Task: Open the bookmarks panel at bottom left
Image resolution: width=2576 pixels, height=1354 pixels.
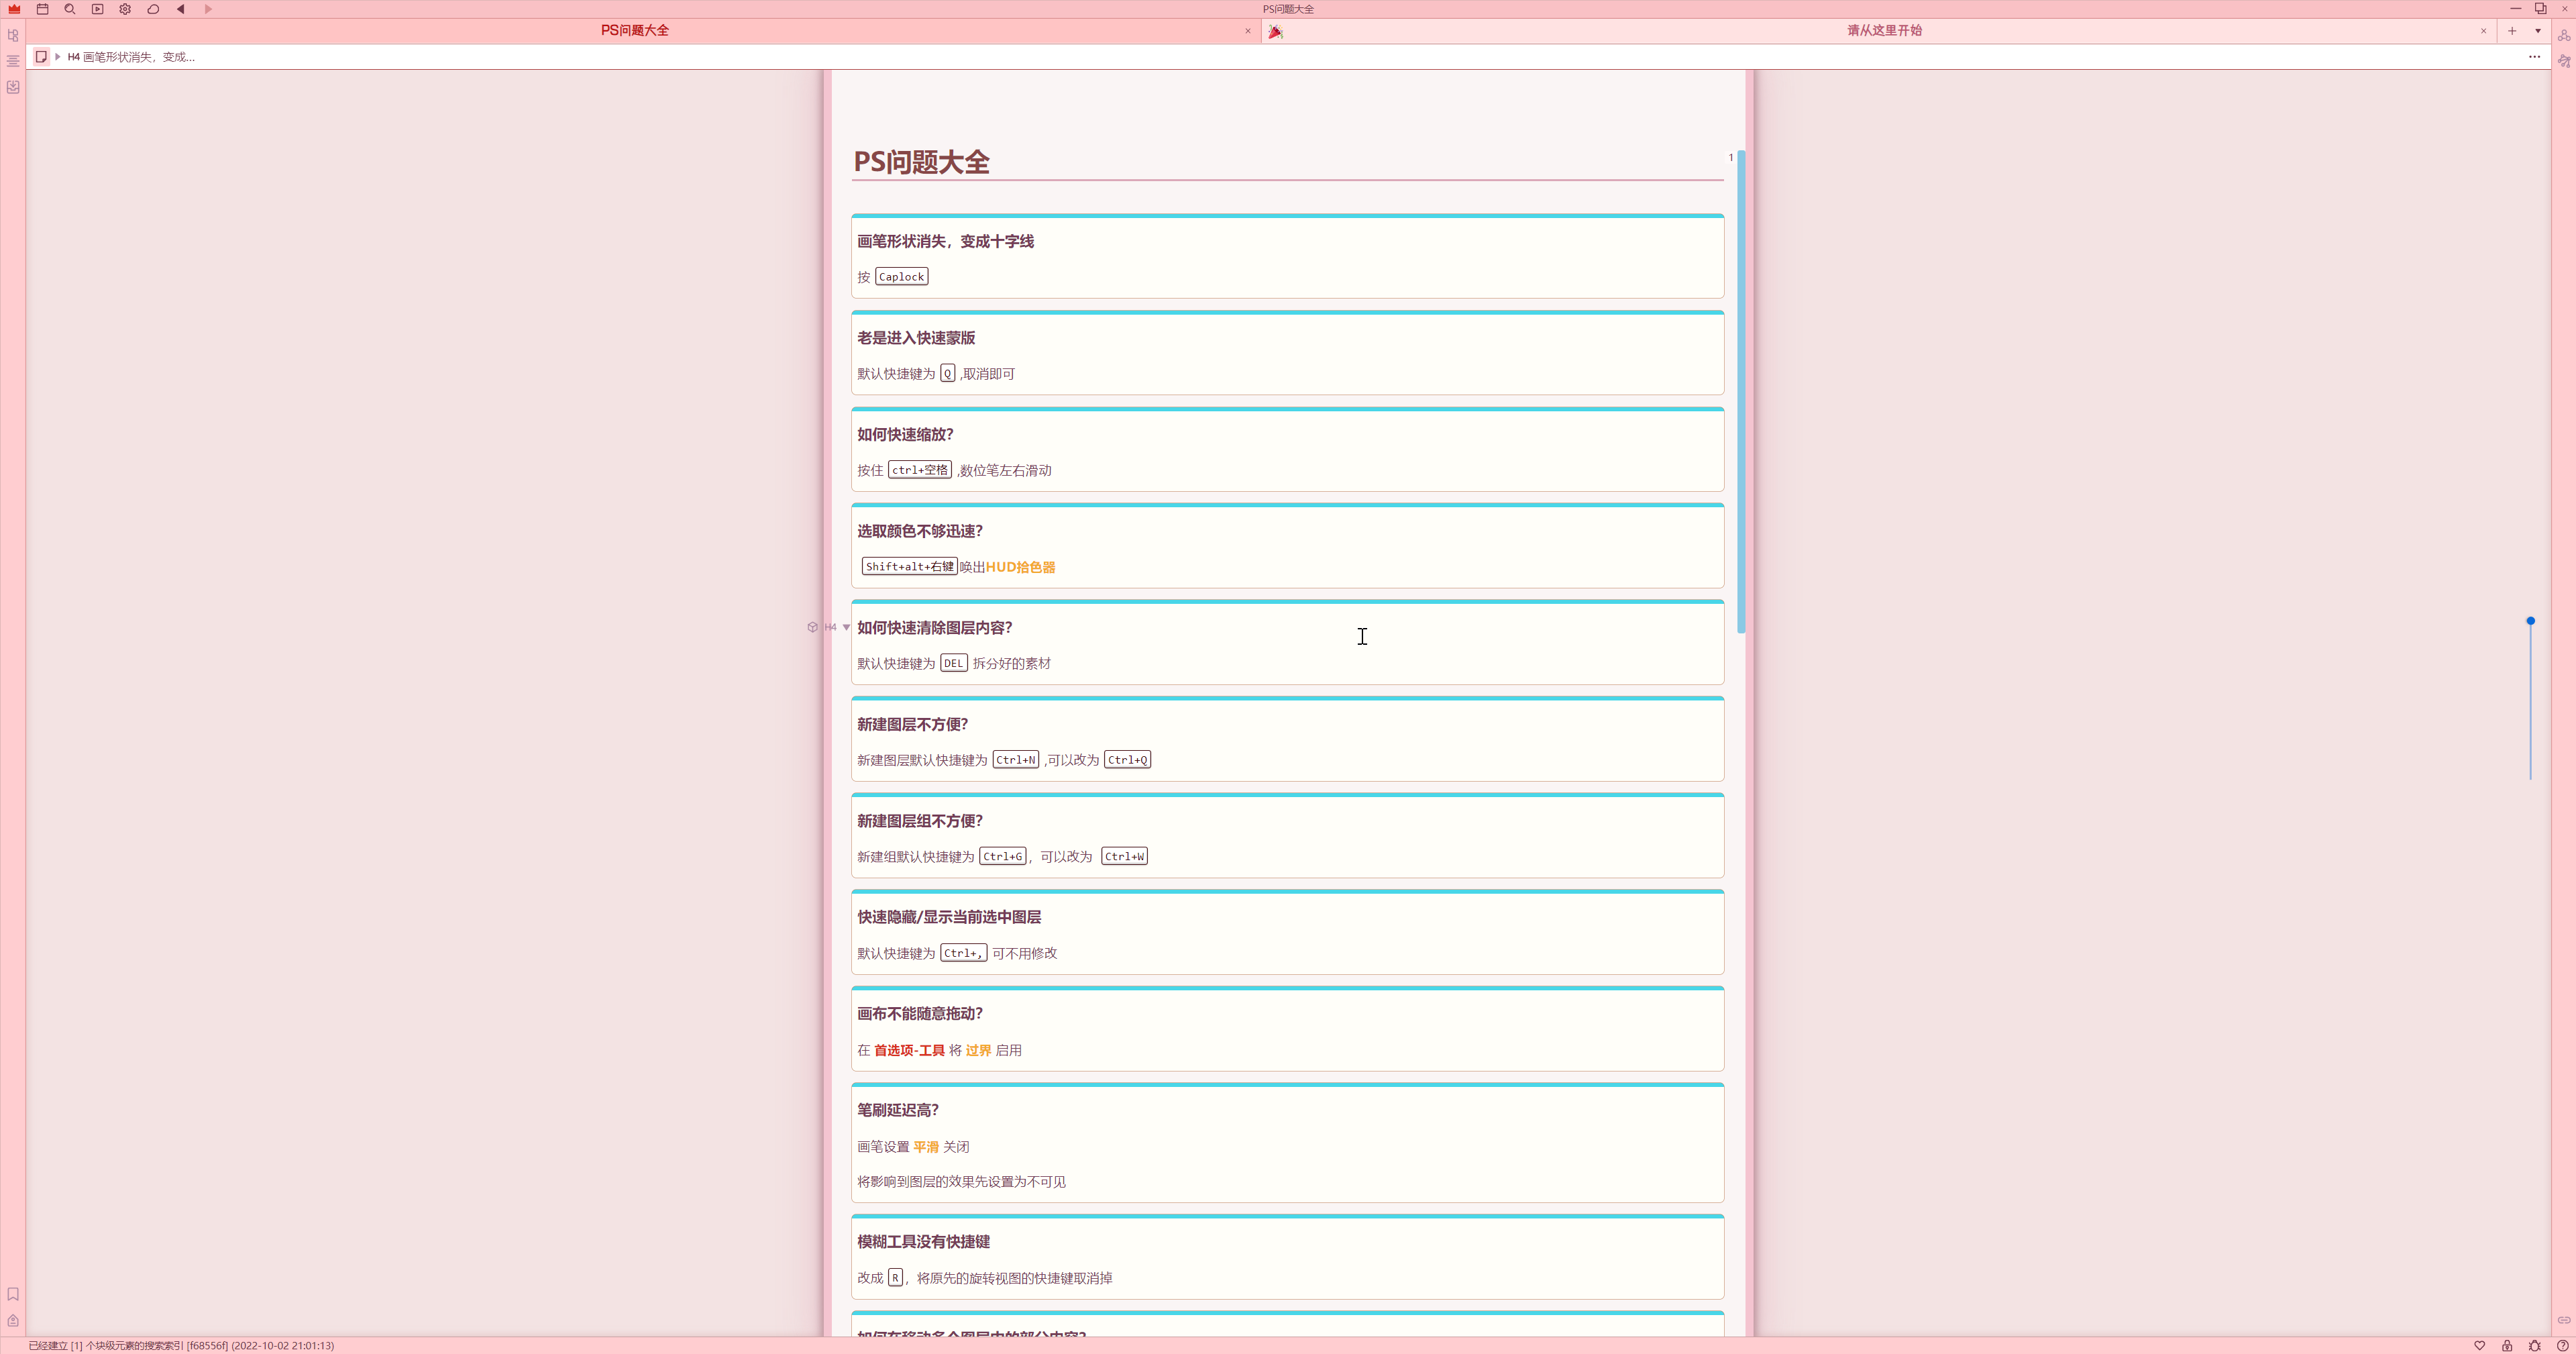Action: pos(13,1293)
